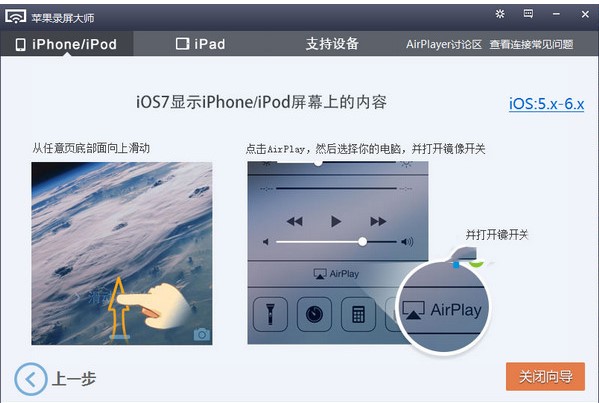Open the AirPlayer讨论区 link
The width and height of the screenshot is (599, 403).
pos(444,45)
